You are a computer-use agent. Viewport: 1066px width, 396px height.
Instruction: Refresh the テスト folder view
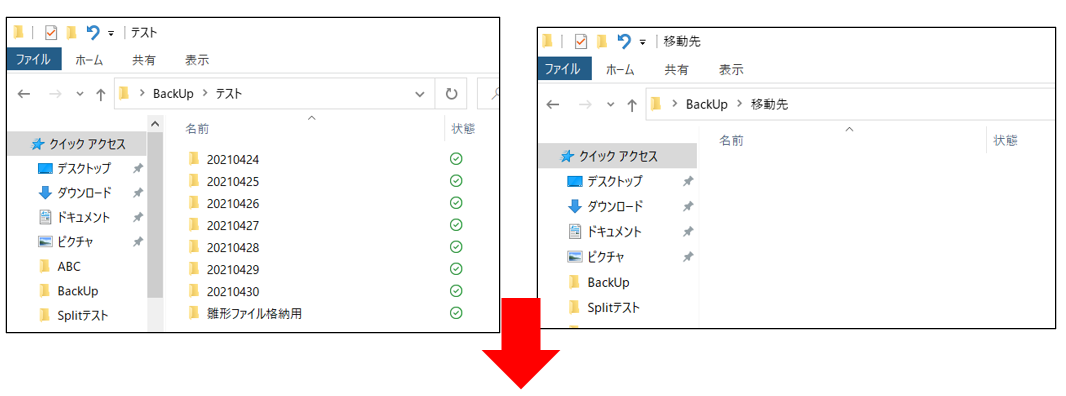coord(451,94)
